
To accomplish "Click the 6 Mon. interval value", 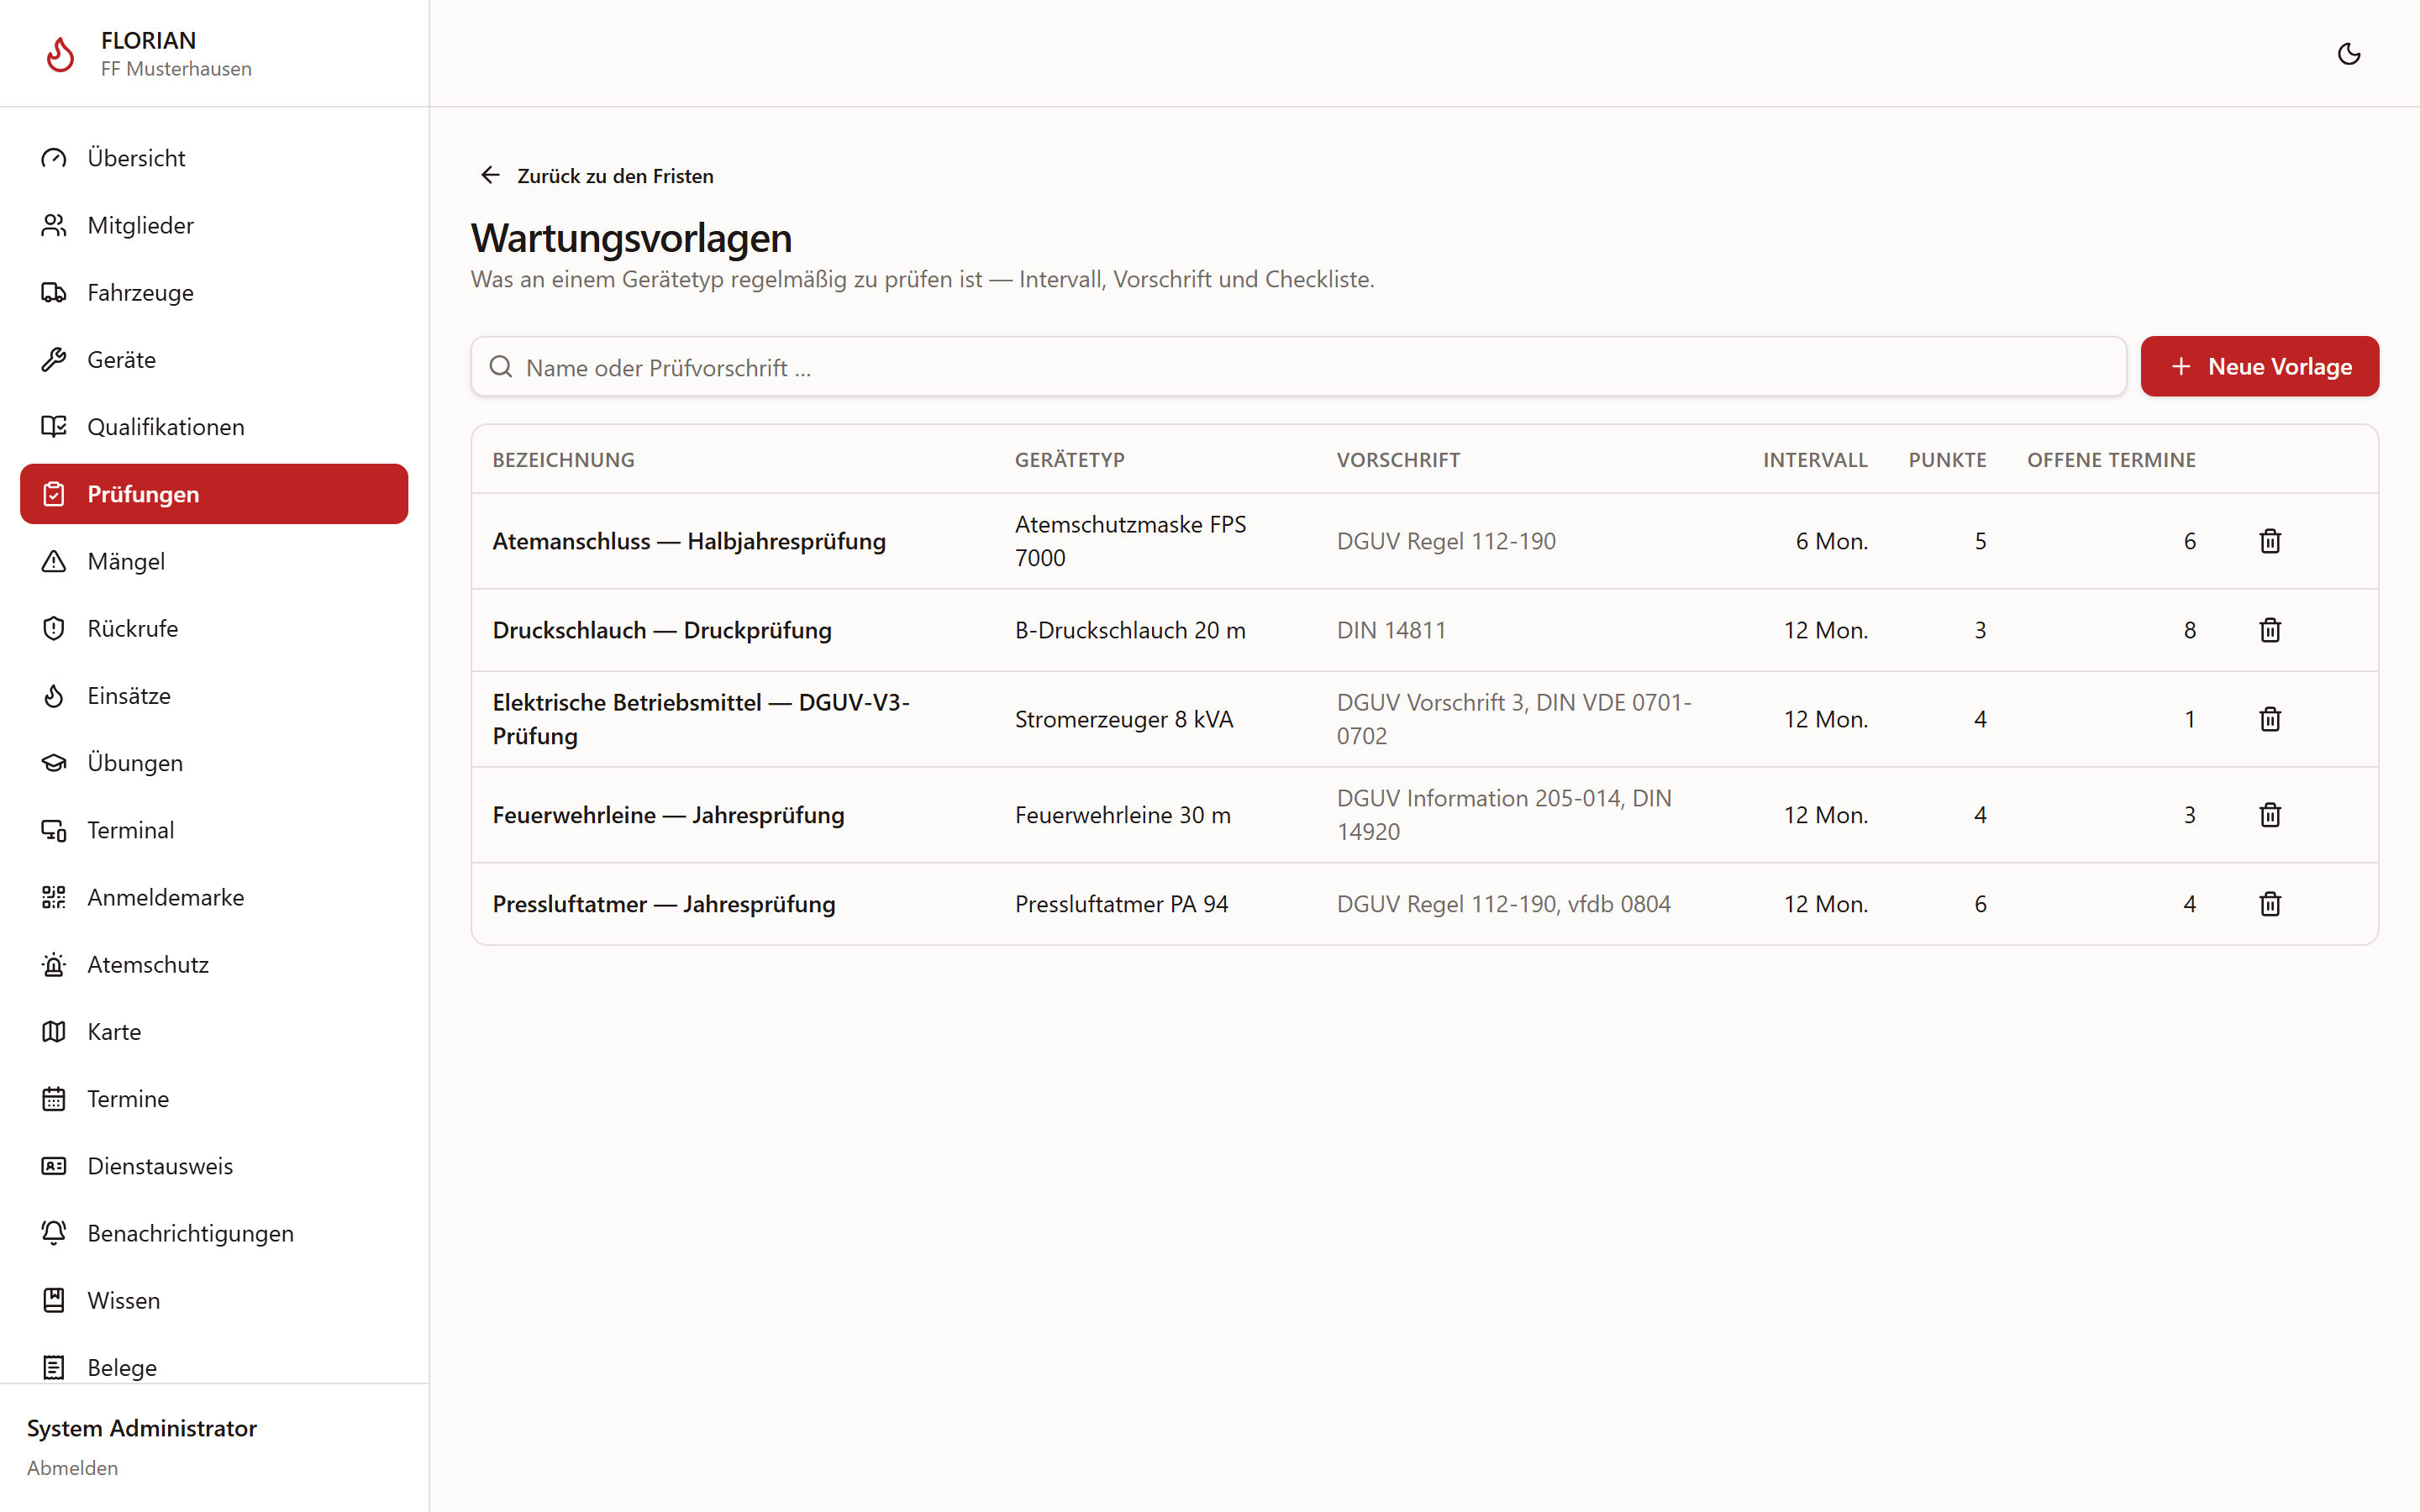I will click(1832, 541).
